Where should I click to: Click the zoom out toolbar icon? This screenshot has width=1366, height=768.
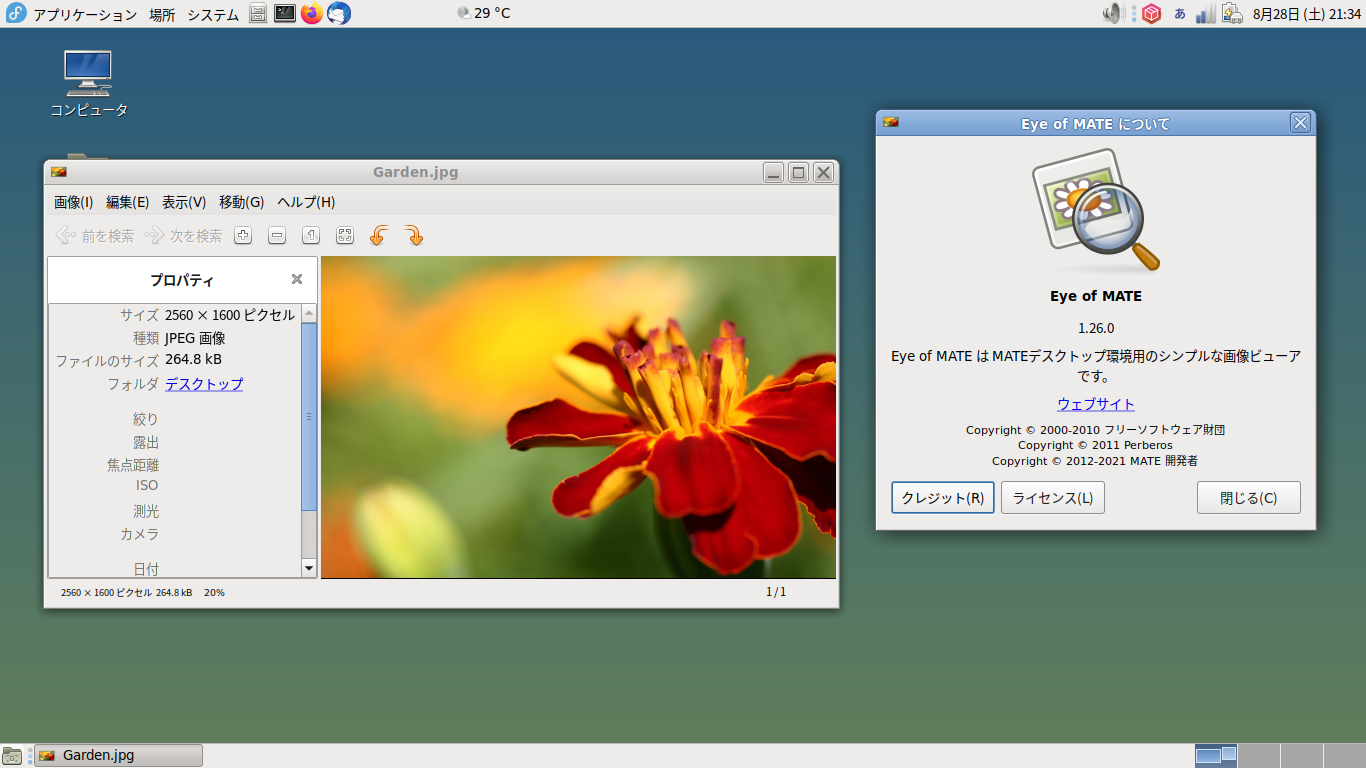277,235
